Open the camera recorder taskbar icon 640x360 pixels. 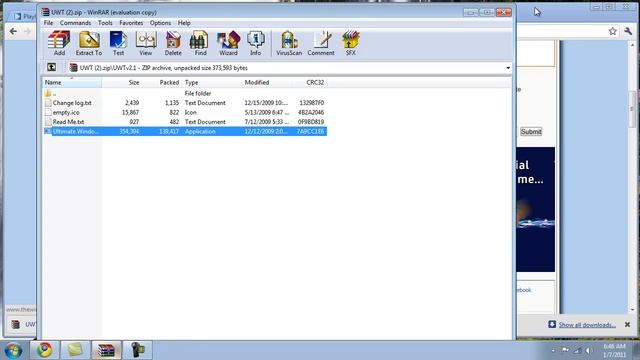coord(138,350)
